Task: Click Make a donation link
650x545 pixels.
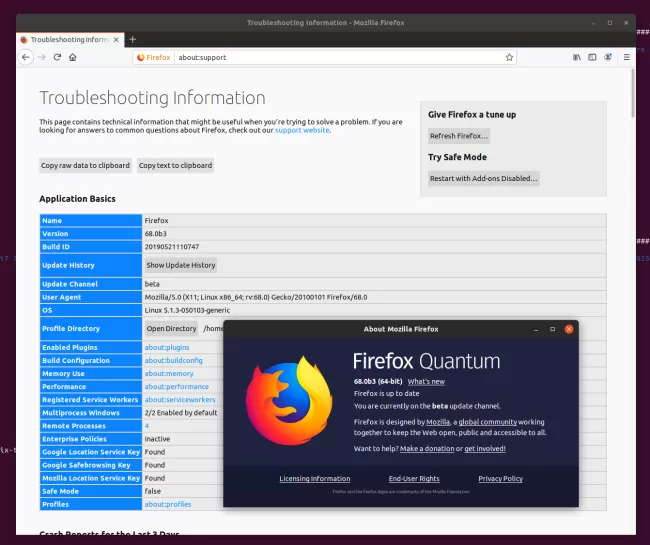Action: point(427,448)
